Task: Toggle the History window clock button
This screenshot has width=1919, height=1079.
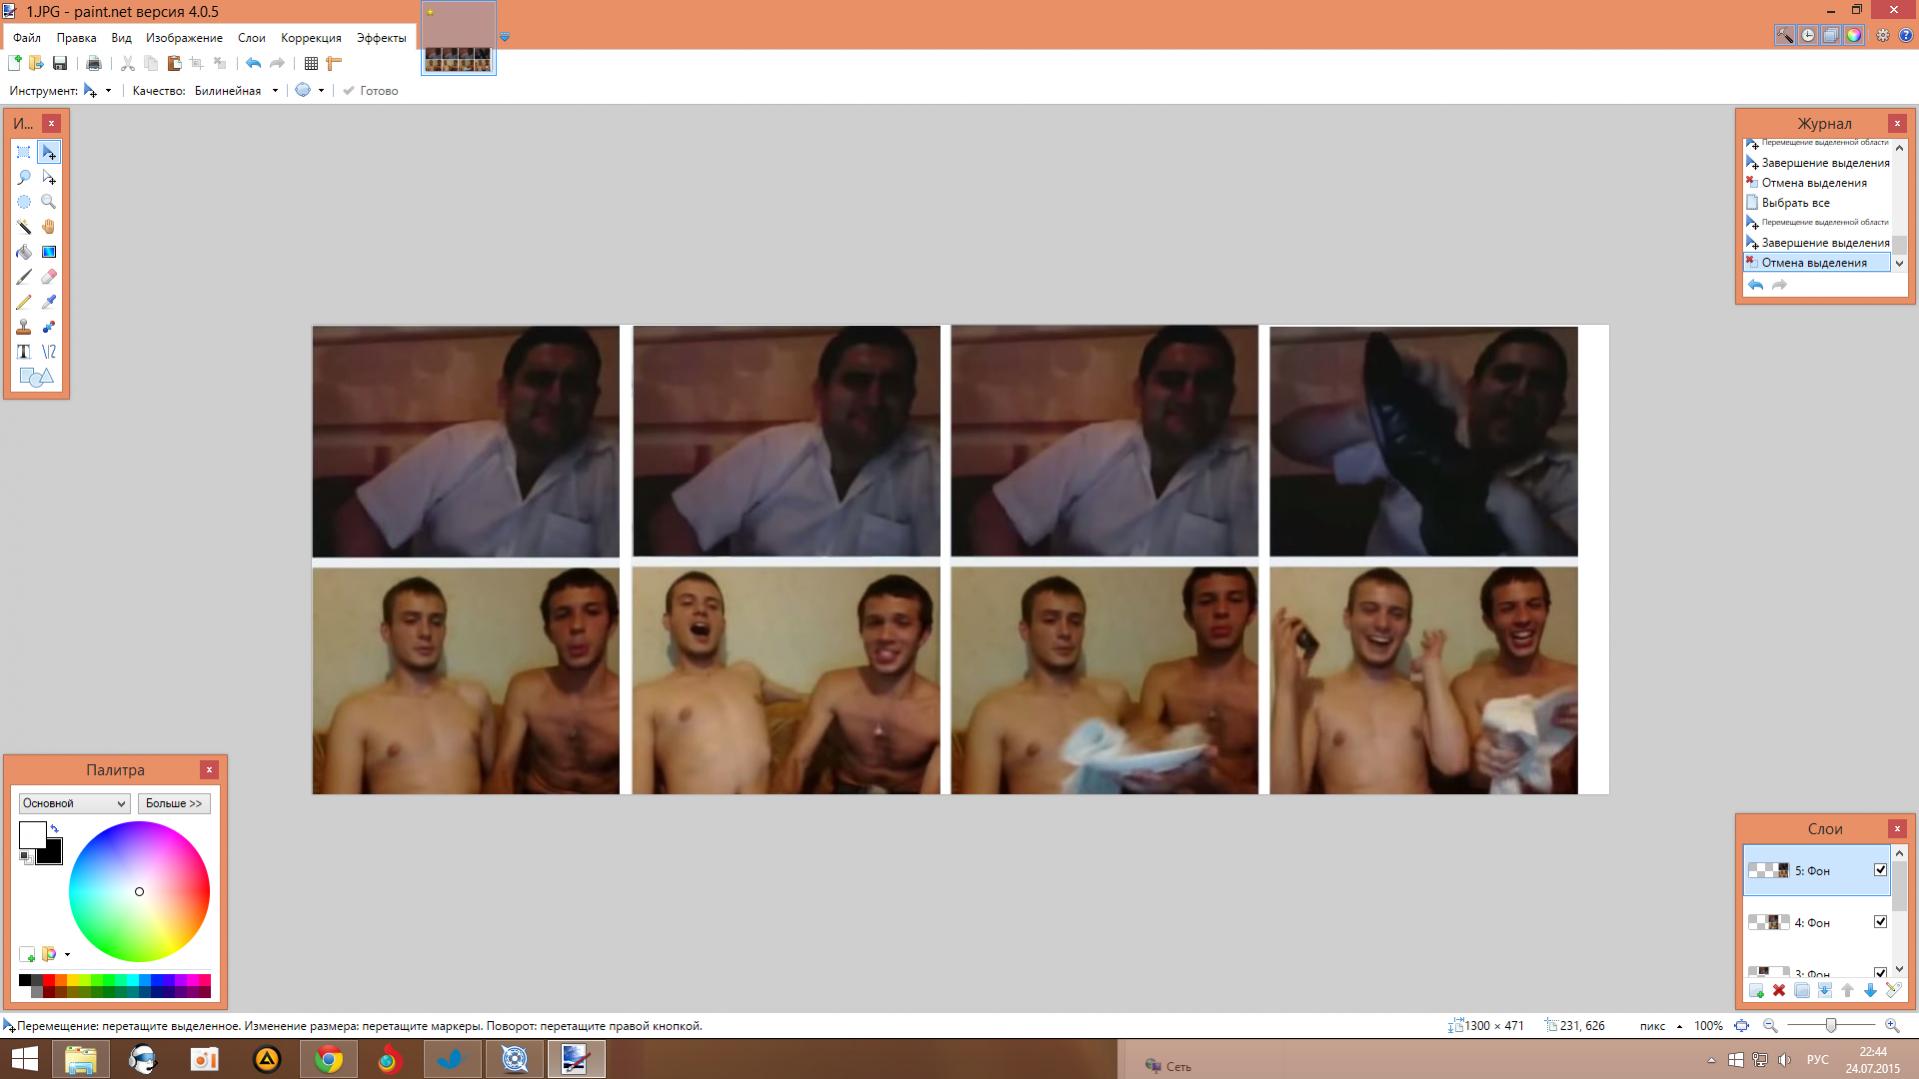Action: point(1808,35)
